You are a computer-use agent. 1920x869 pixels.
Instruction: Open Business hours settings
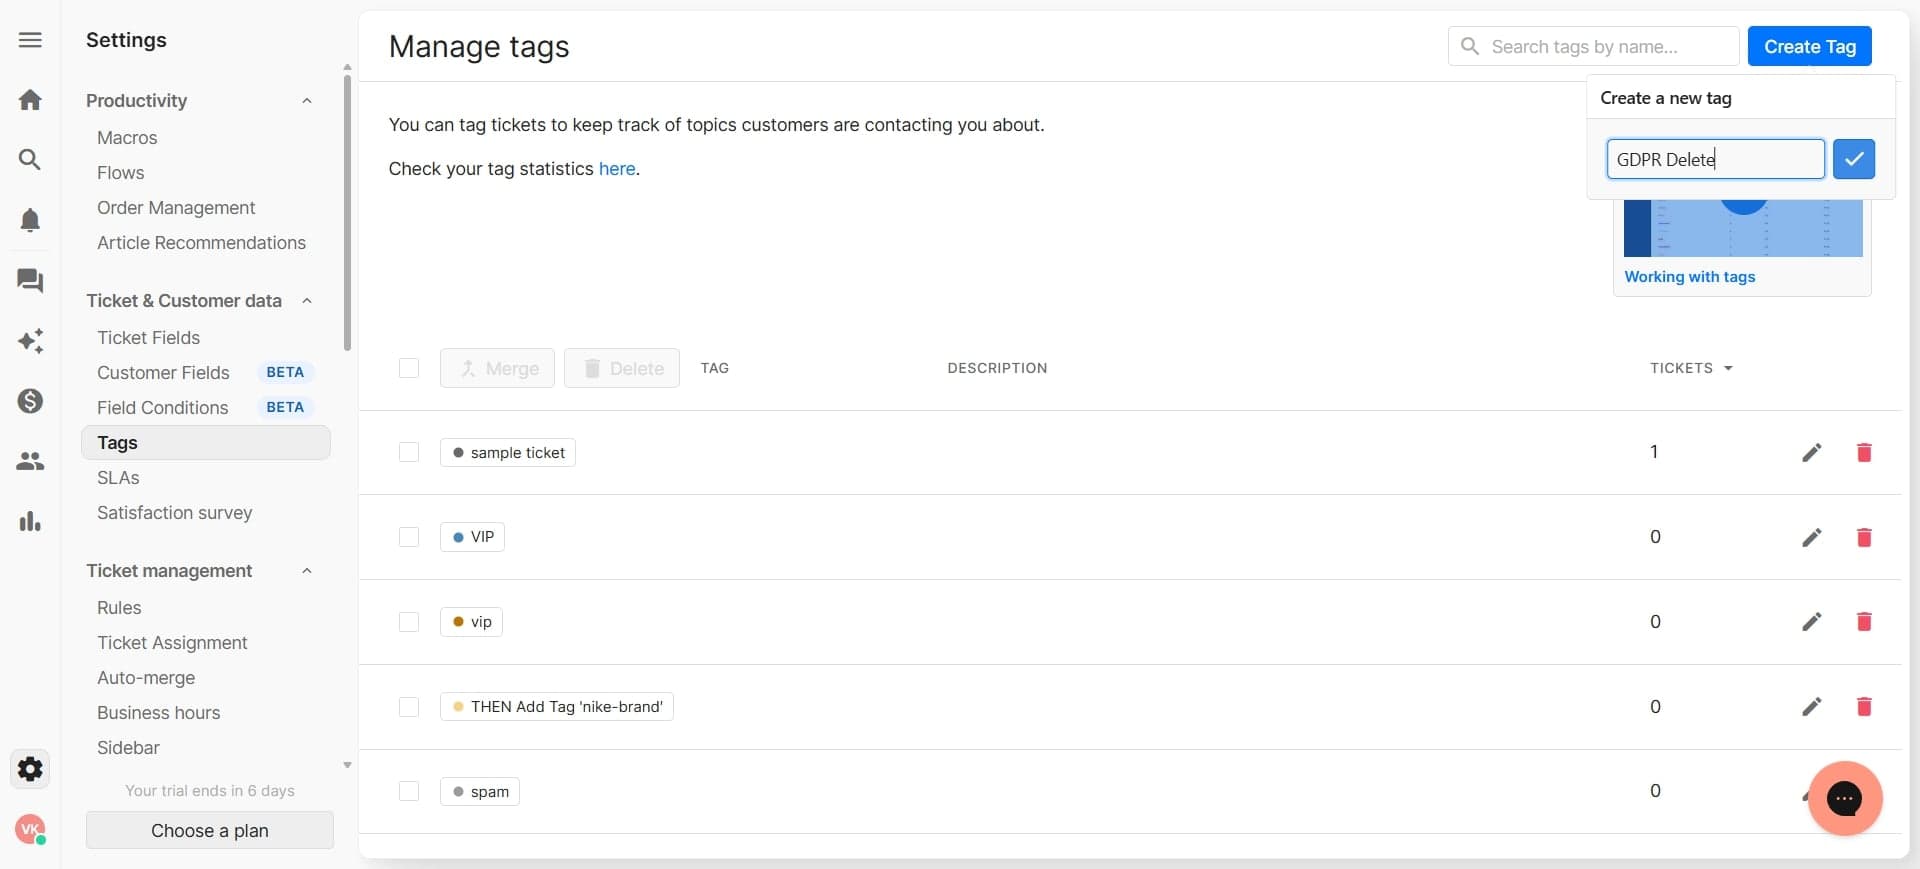pos(158,713)
